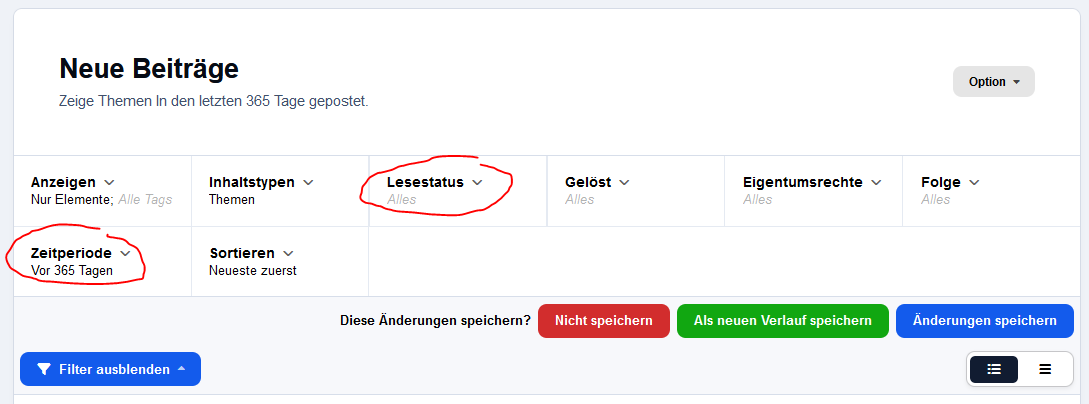Expand the Eigentumsrechte filter
The image size is (1089, 404).
click(x=813, y=191)
